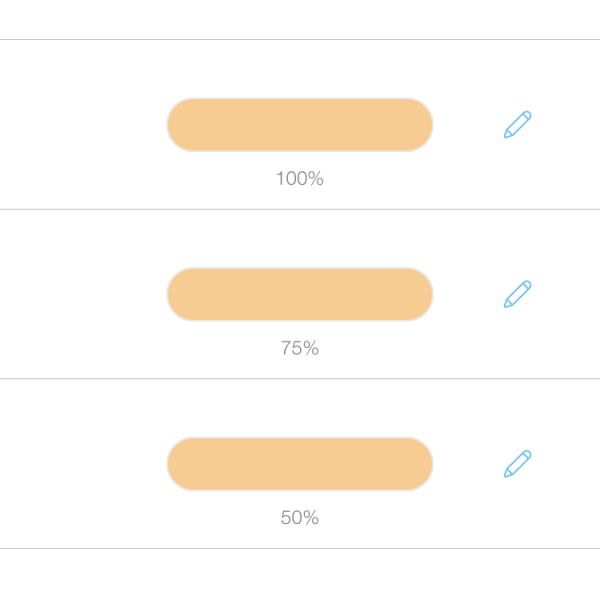Click the pencil icon beside the 100% bar
The height and width of the screenshot is (600, 600).
coord(517,125)
